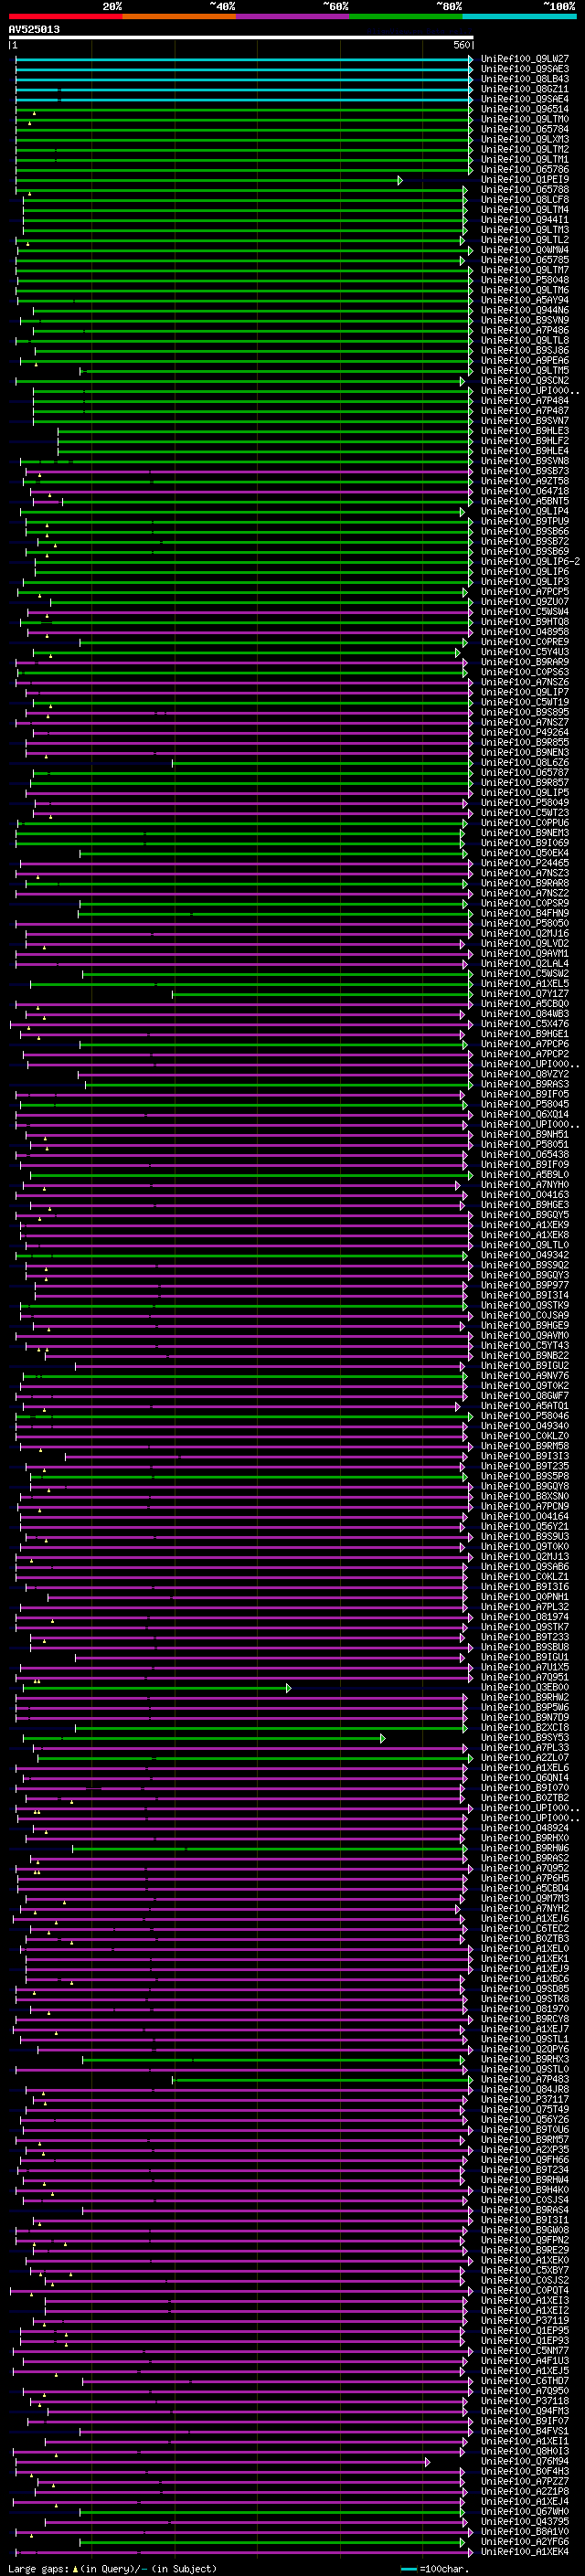
Task: Click the white query ruler bar under AV525013
Action: [241, 38]
